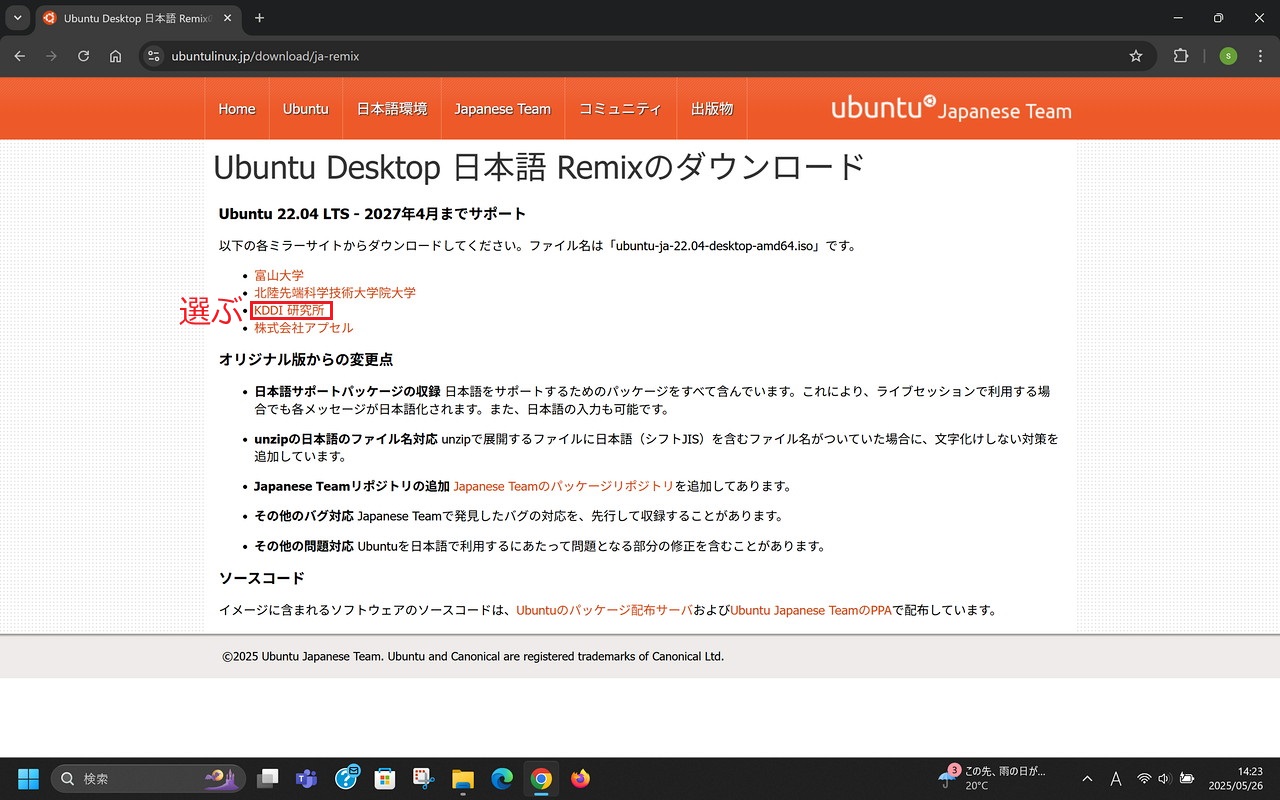Image resolution: width=1280 pixels, height=800 pixels.
Task: Show hidden tray icons chevron
Action: pos(1087,778)
